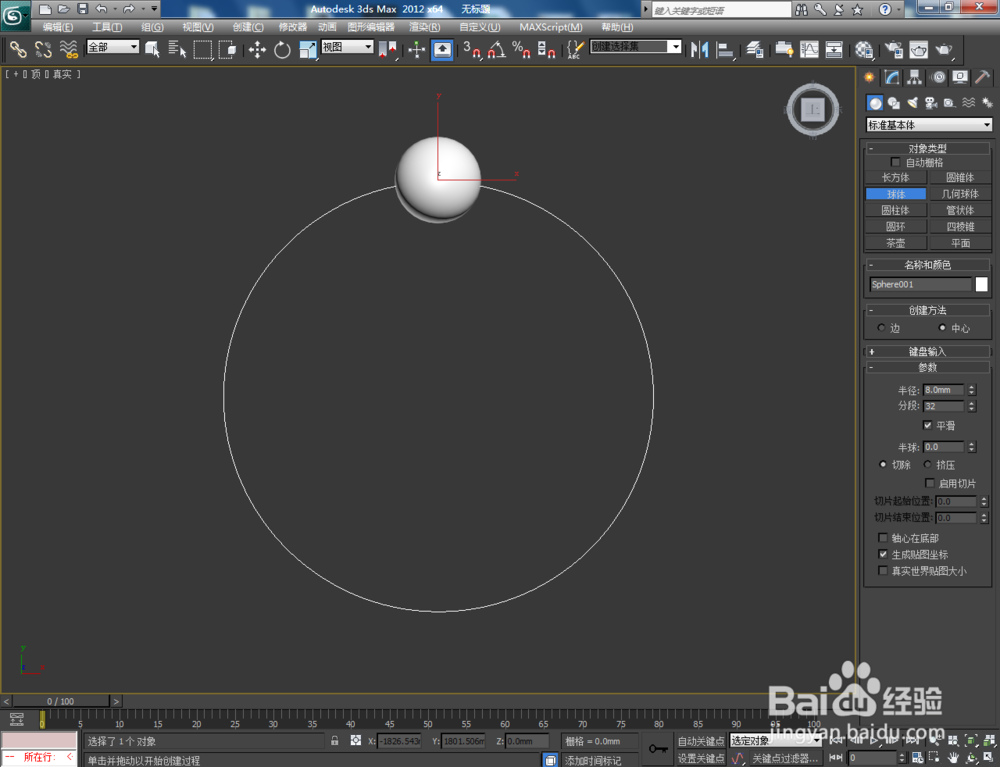Select the Select and Rotate tool
Viewport: 1000px width, 767px height.
coord(284,50)
